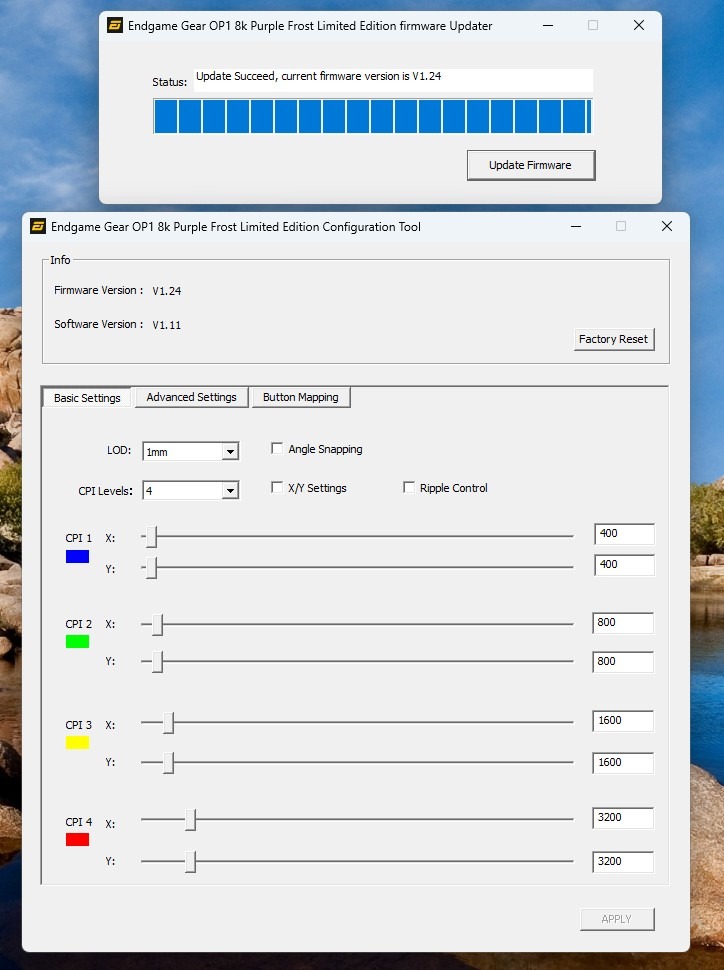Click the yellow CPI 3 color swatch

point(77,742)
